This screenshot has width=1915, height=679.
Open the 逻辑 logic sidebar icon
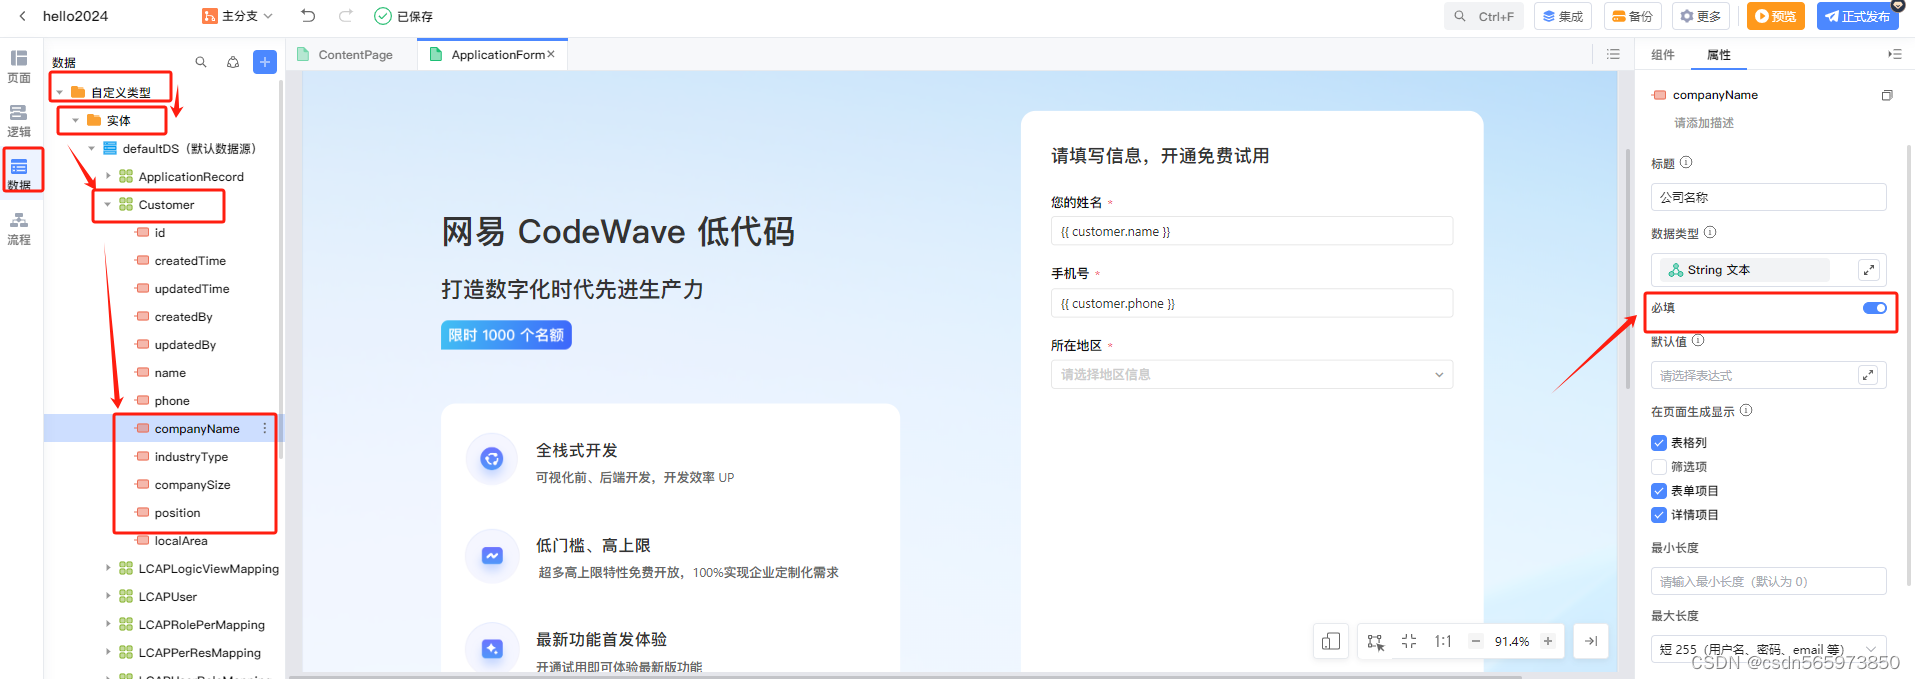[x=19, y=120]
